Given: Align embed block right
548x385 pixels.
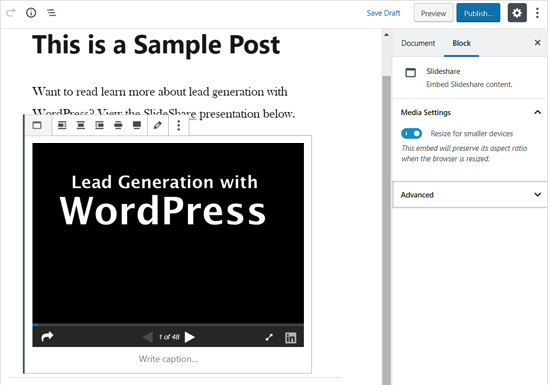Looking at the screenshot, I should [100, 125].
